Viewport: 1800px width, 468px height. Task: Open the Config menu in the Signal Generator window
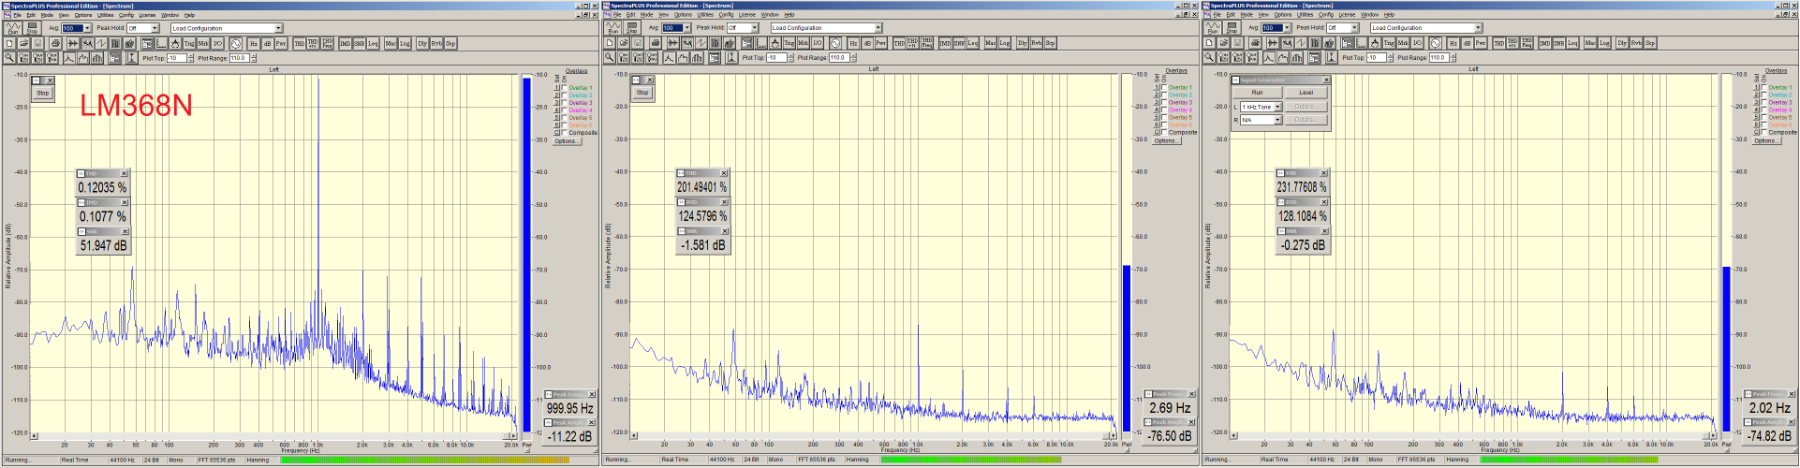pos(1327,15)
